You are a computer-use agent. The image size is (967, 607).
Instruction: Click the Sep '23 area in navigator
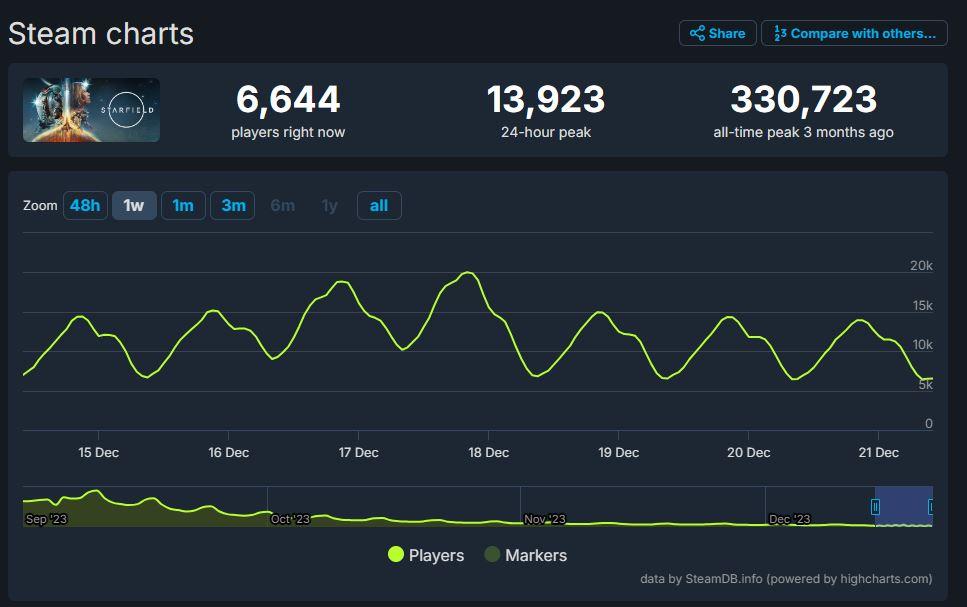pos(46,519)
